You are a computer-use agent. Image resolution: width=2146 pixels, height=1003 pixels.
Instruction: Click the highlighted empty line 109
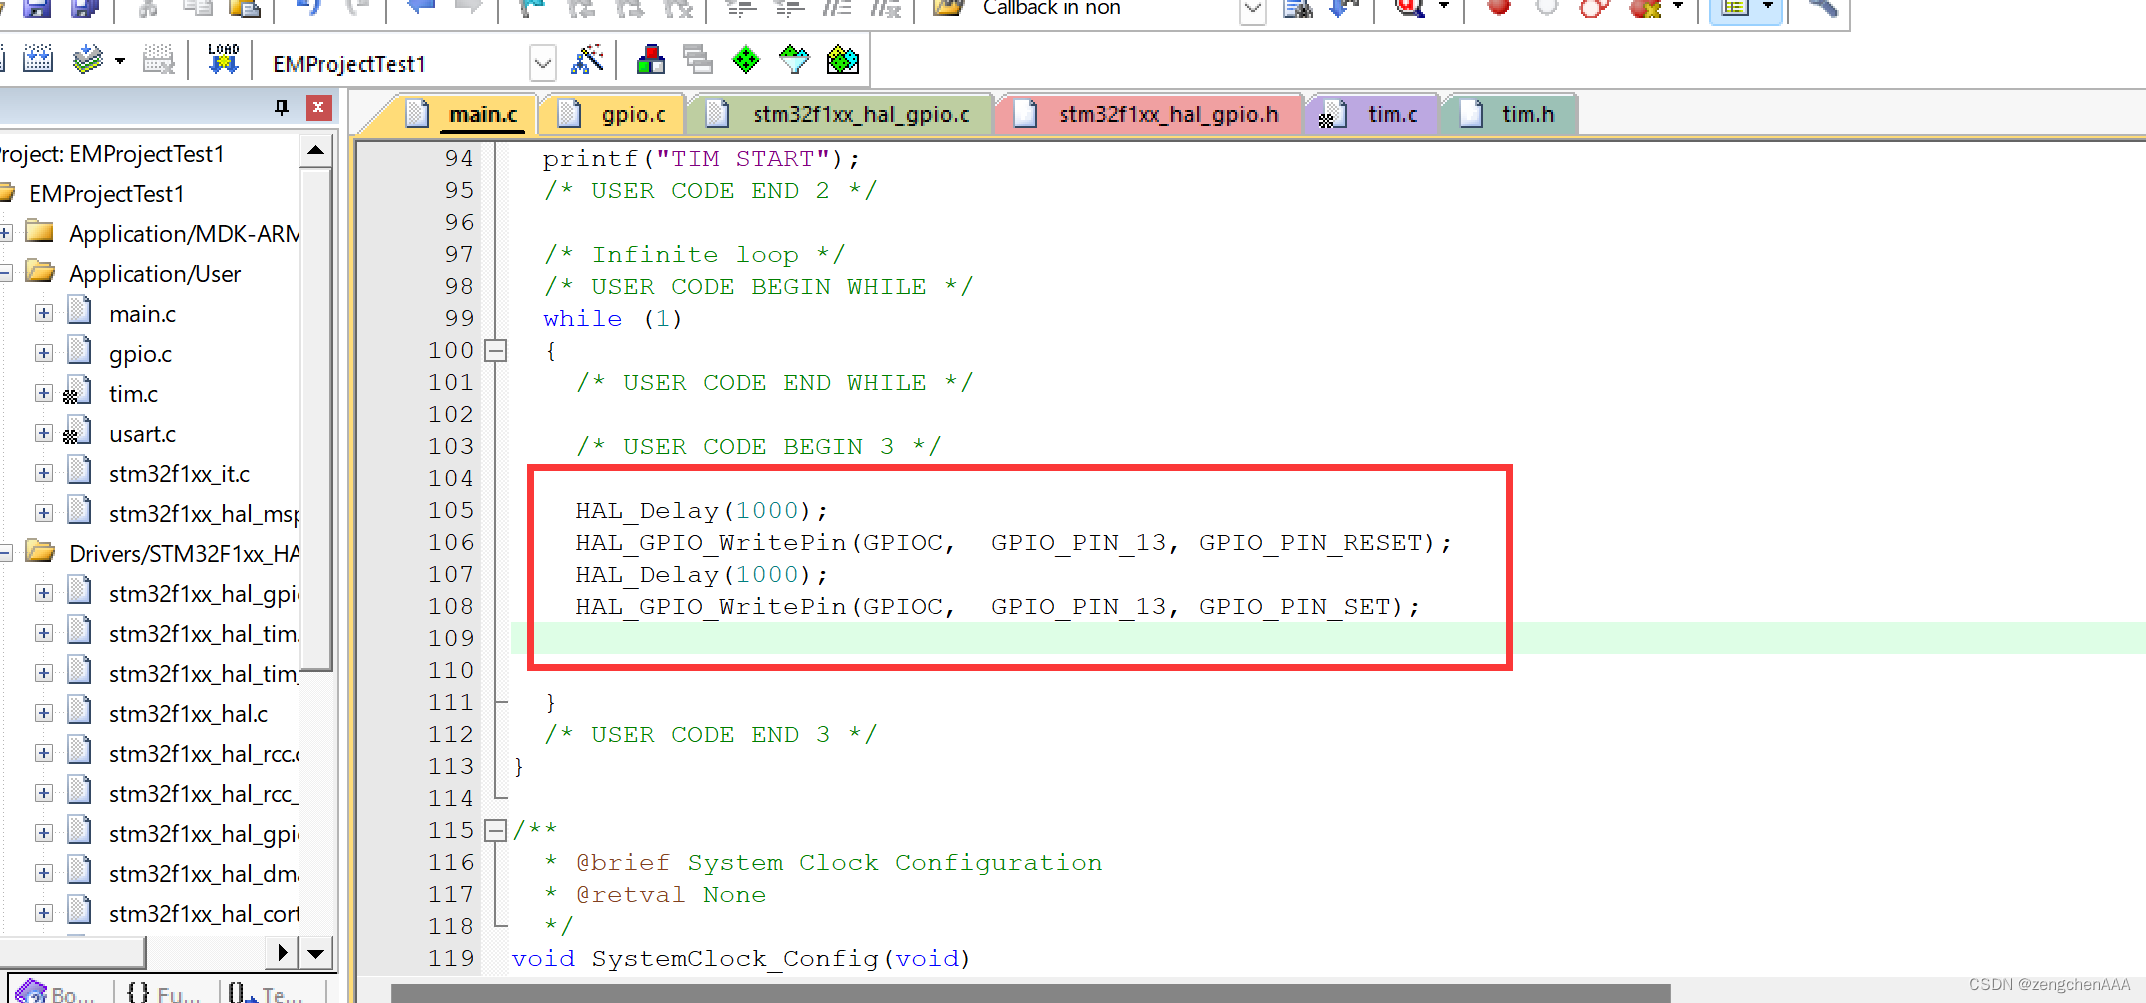pyautogui.click(x=1328, y=638)
